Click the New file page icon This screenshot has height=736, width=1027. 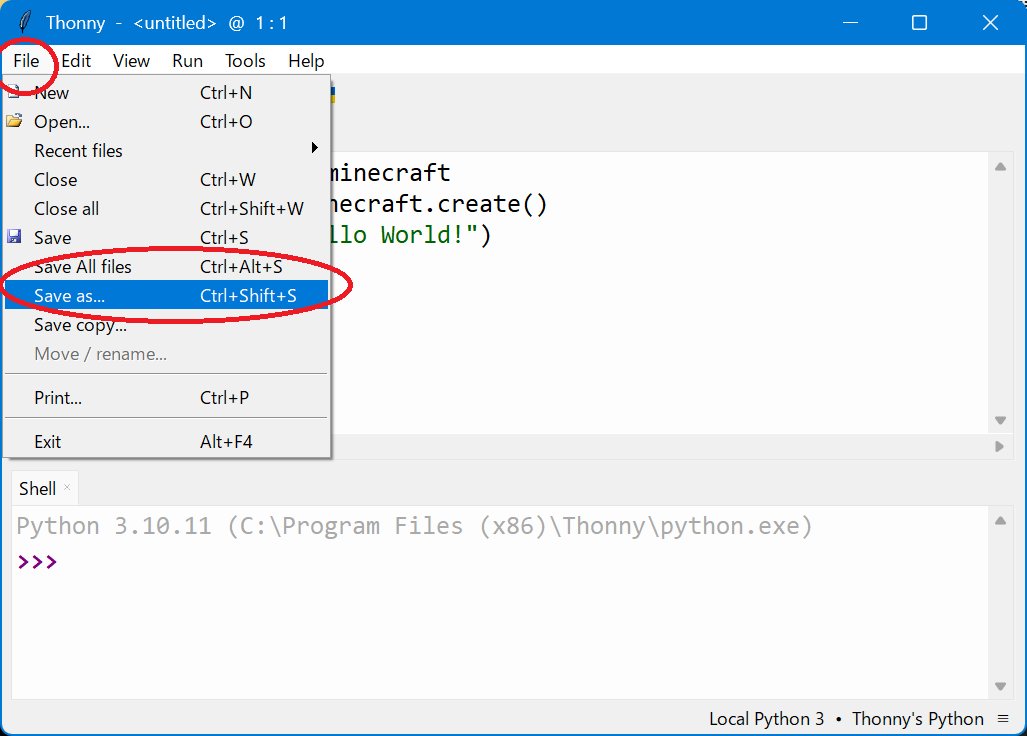pos(14,92)
